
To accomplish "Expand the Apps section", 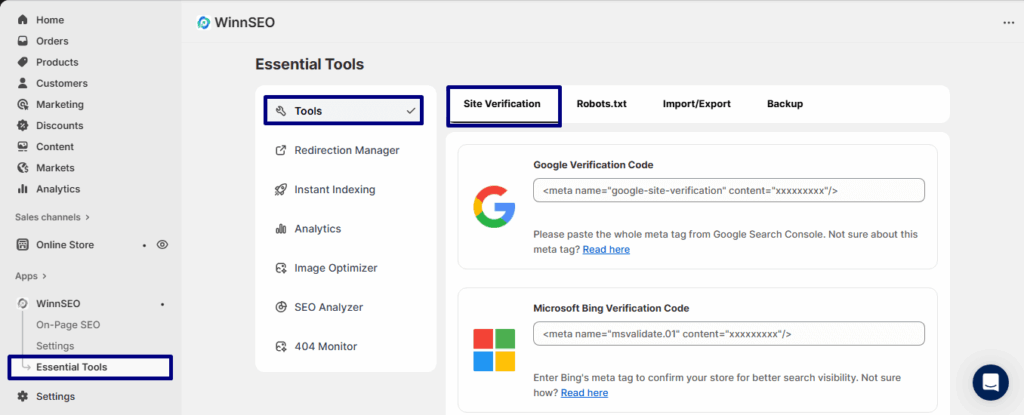I will (31, 276).
